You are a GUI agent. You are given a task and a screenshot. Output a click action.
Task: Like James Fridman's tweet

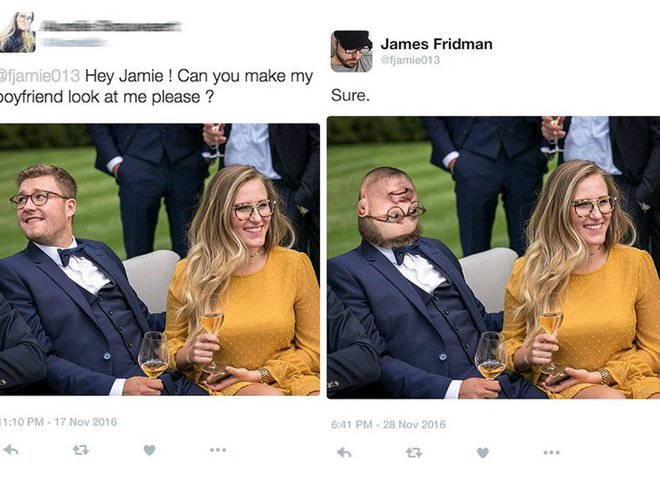click(x=483, y=453)
